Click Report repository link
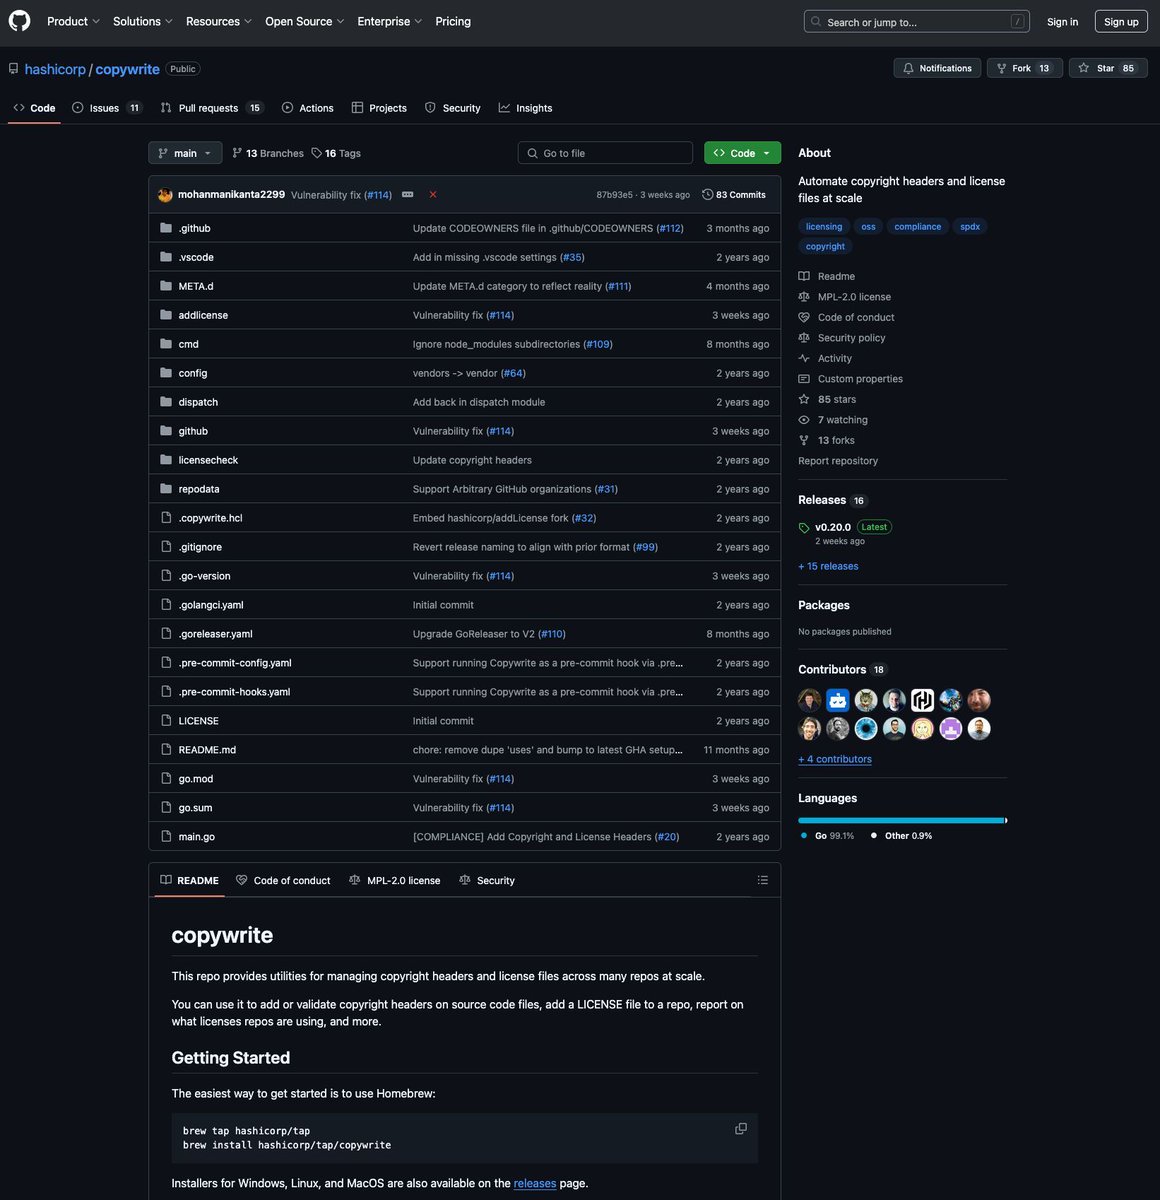Screen dimensions: 1160x1200 pyautogui.click(x=838, y=461)
